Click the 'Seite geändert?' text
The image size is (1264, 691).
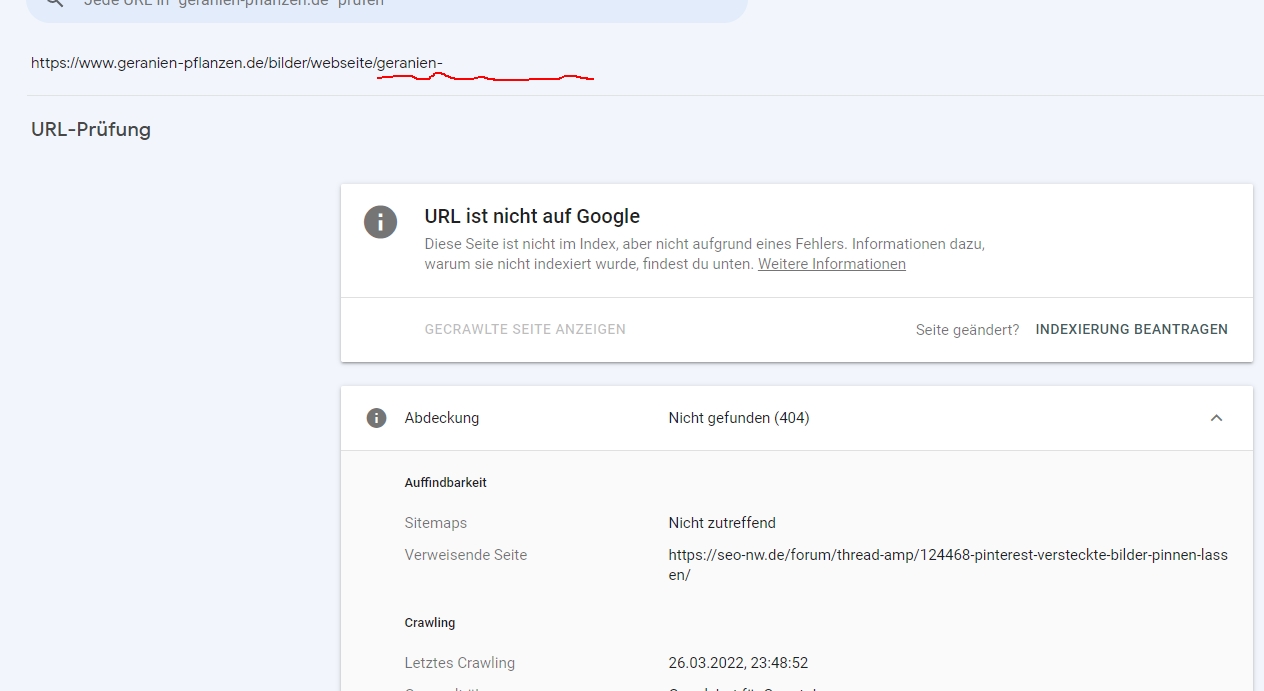point(967,329)
